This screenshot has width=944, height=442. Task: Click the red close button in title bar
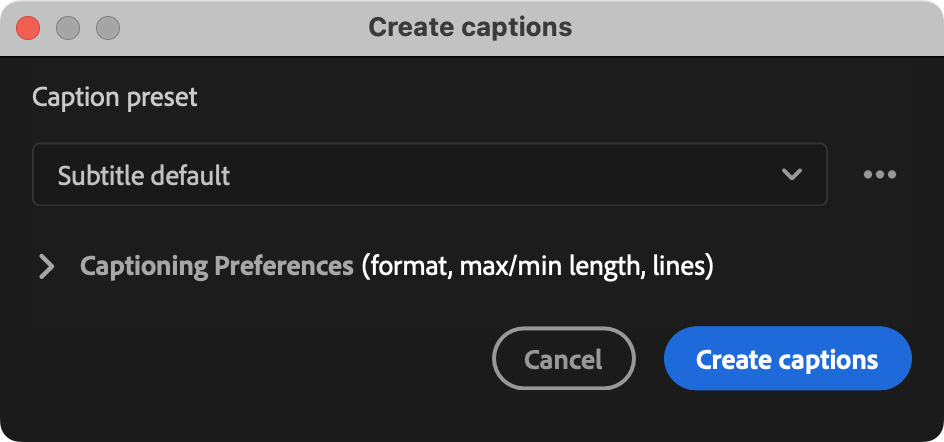29,27
